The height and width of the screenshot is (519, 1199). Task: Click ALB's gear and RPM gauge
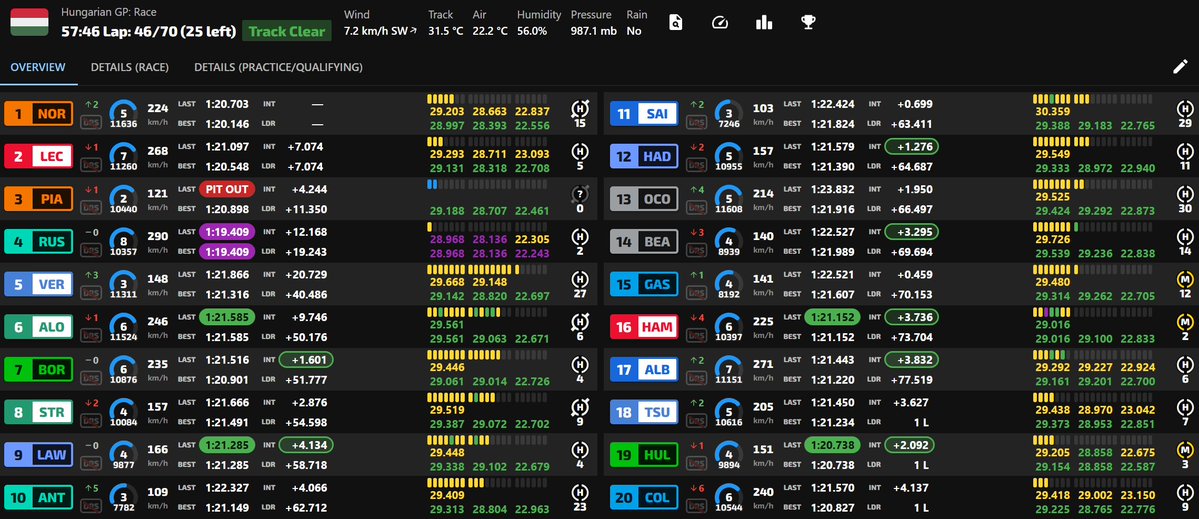coord(729,370)
